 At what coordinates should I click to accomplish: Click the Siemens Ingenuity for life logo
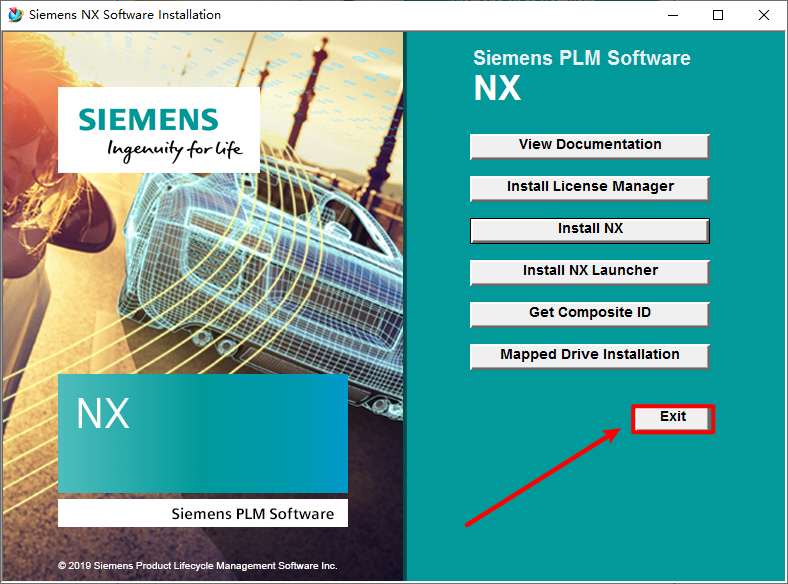coord(159,131)
